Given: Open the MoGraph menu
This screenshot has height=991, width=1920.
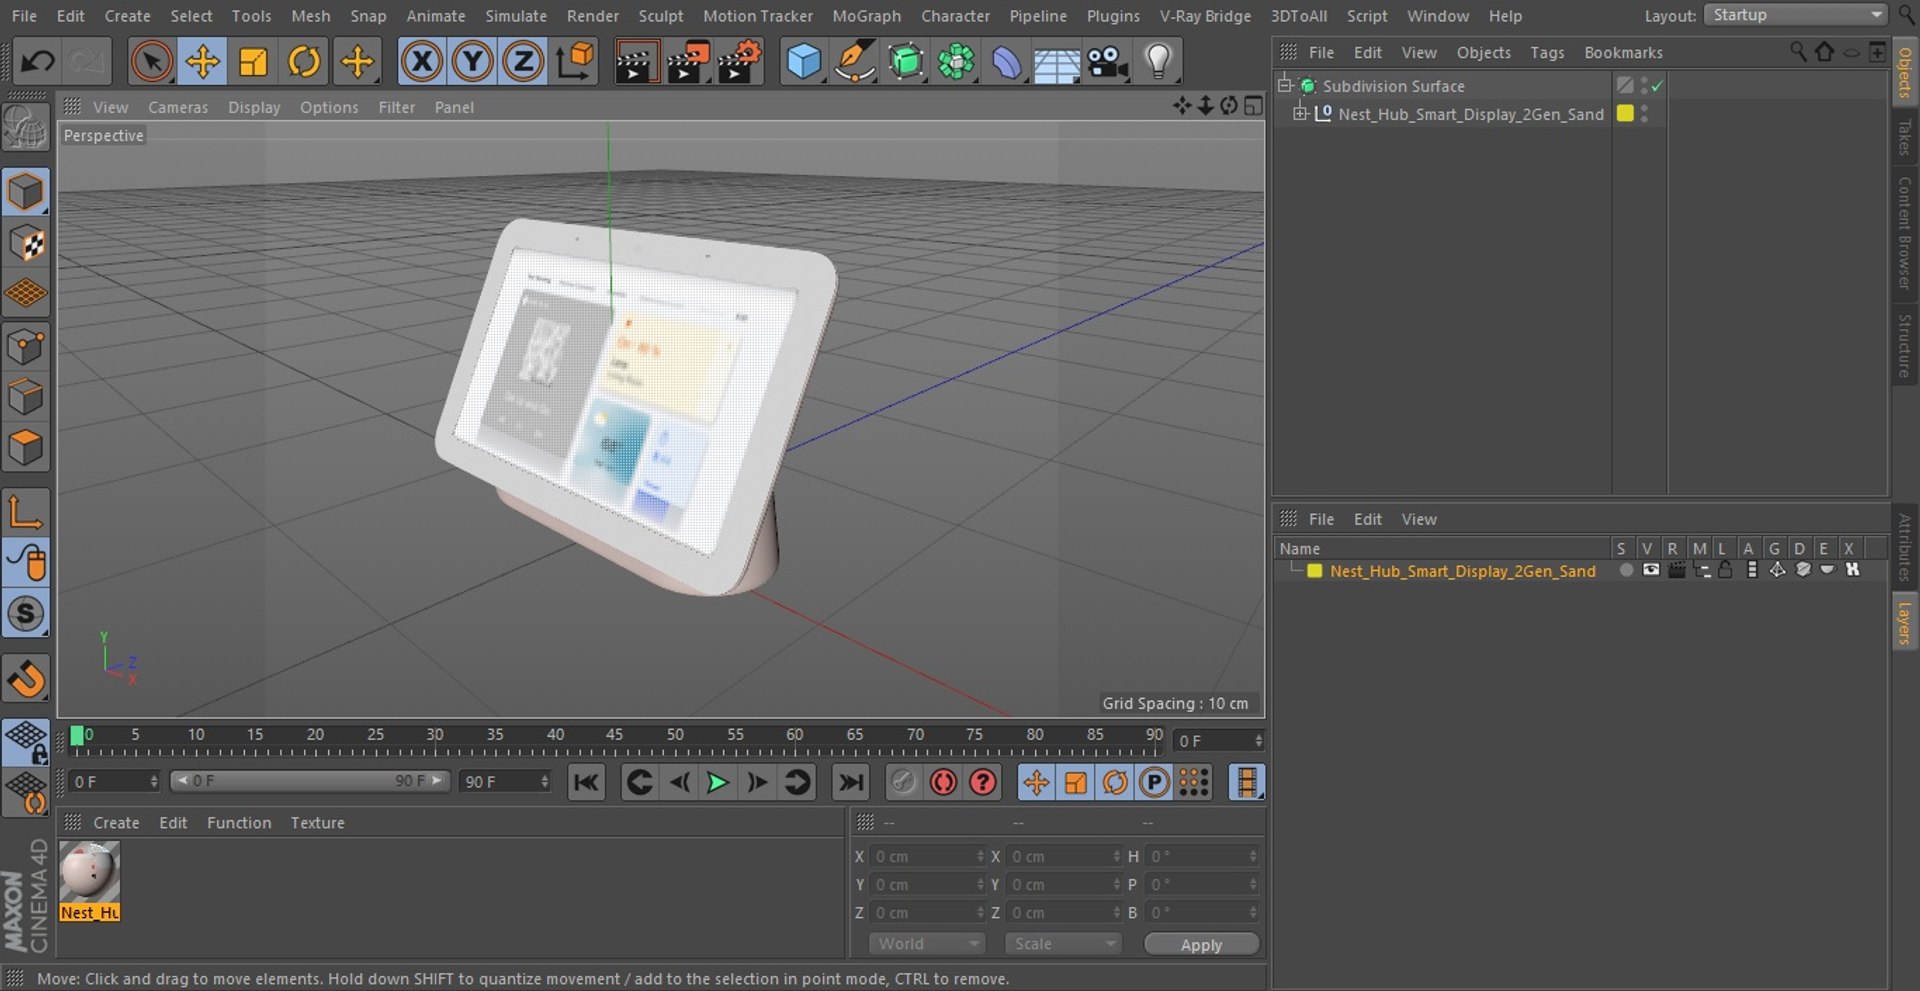Looking at the screenshot, I should [866, 16].
